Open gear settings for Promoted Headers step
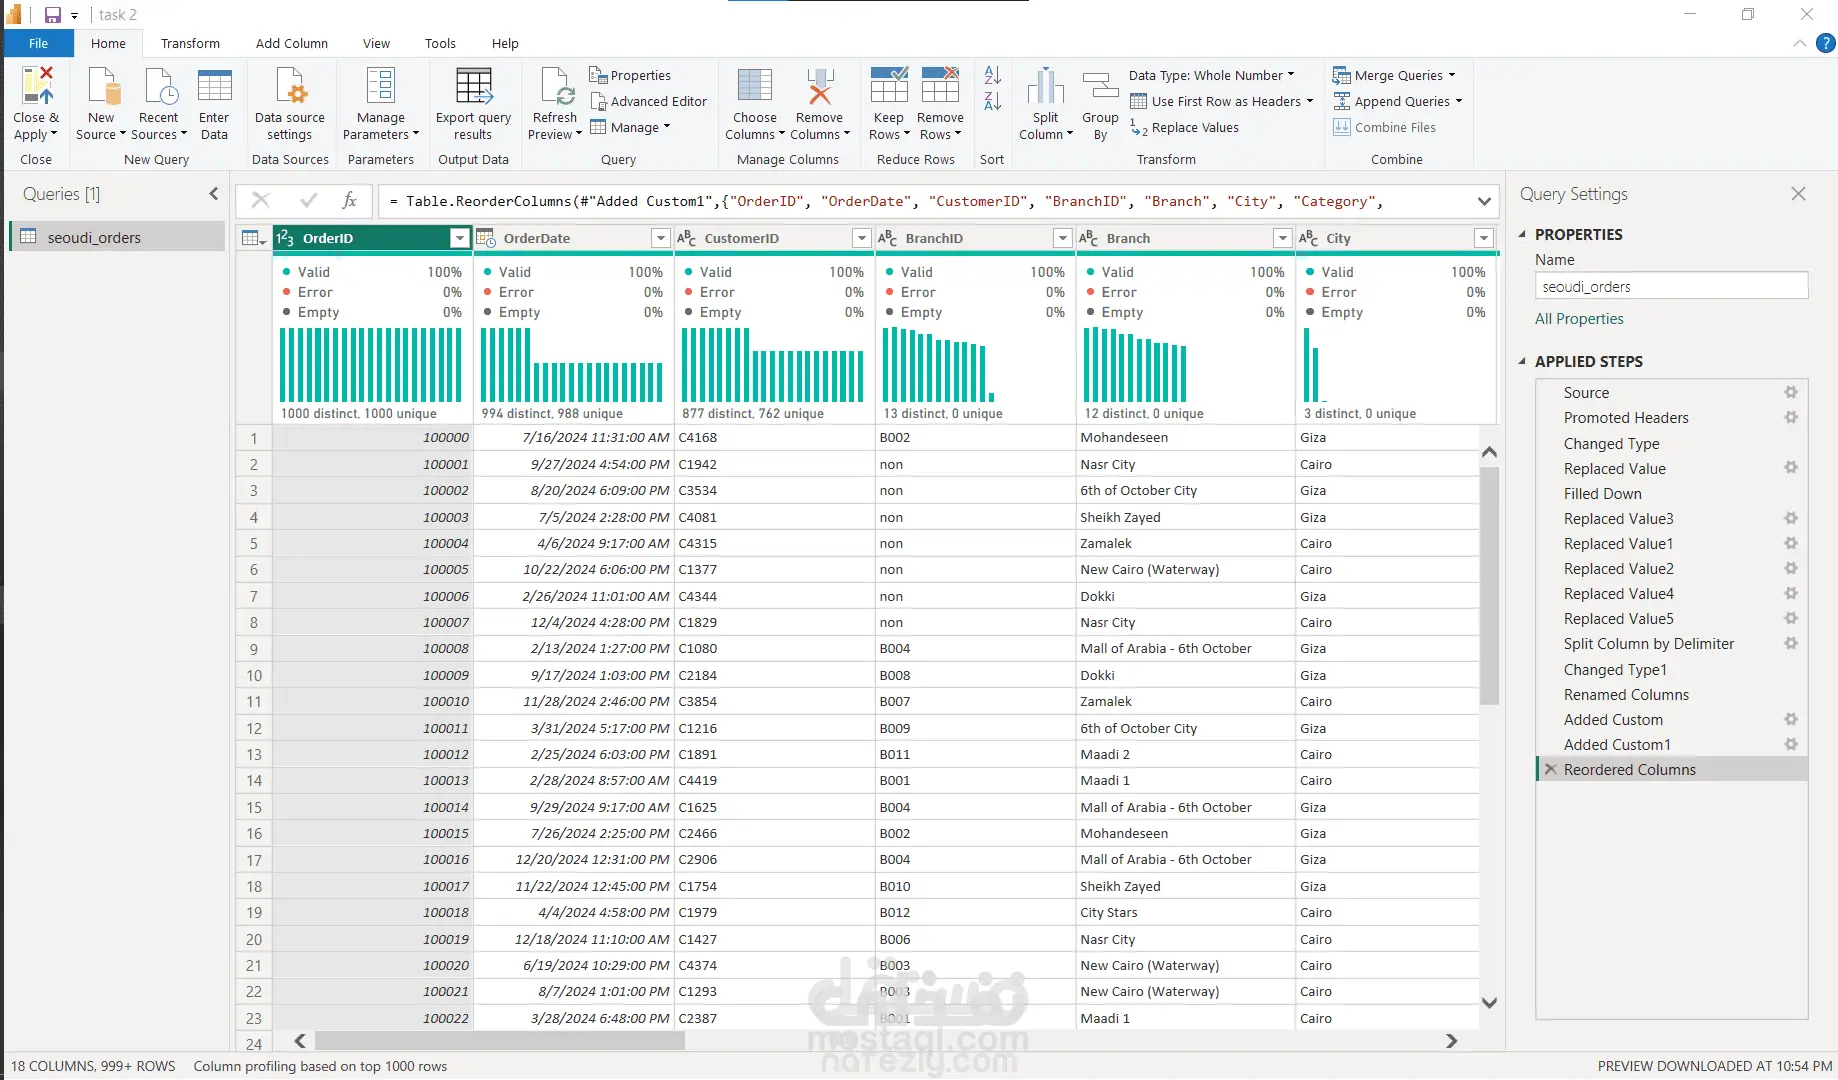 pyautogui.click(x=1790, y=418)
